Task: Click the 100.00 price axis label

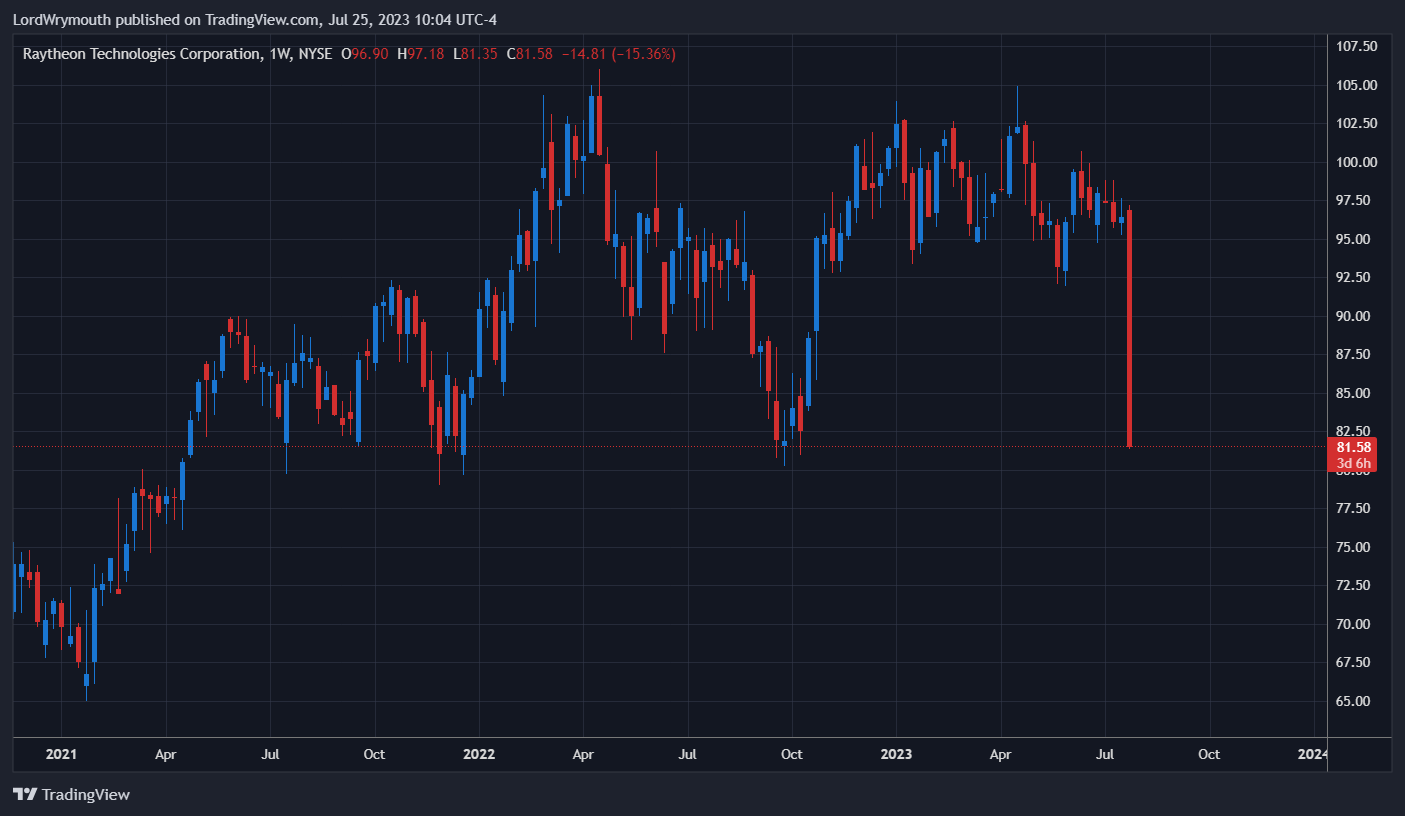Action: click(x=1357, y=162)
